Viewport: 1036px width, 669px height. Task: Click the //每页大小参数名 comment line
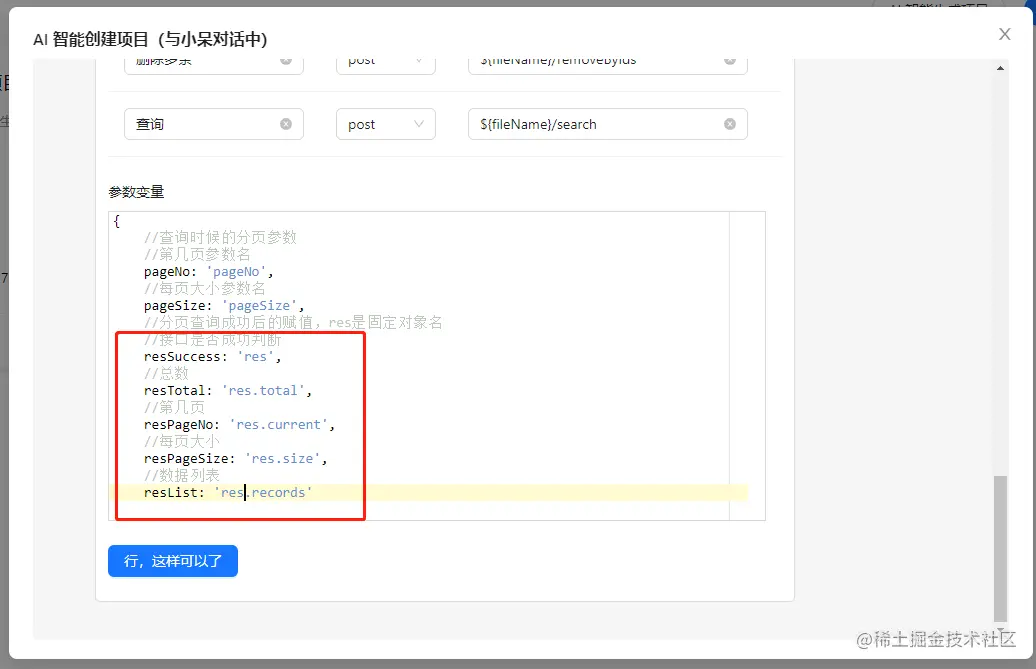point(205,289)
